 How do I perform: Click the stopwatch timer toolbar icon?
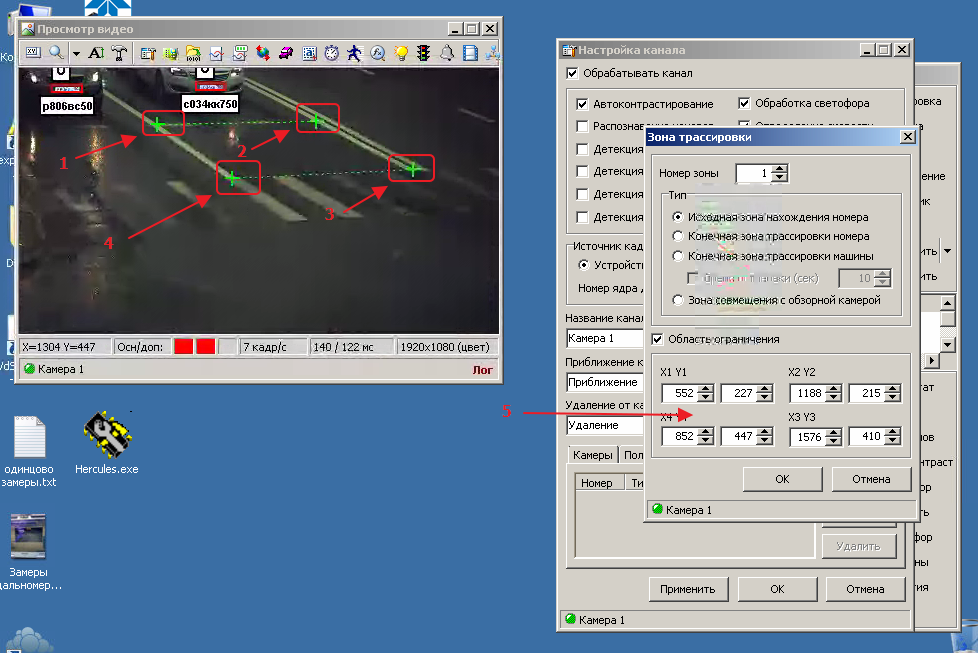click(x=331, y=53)
